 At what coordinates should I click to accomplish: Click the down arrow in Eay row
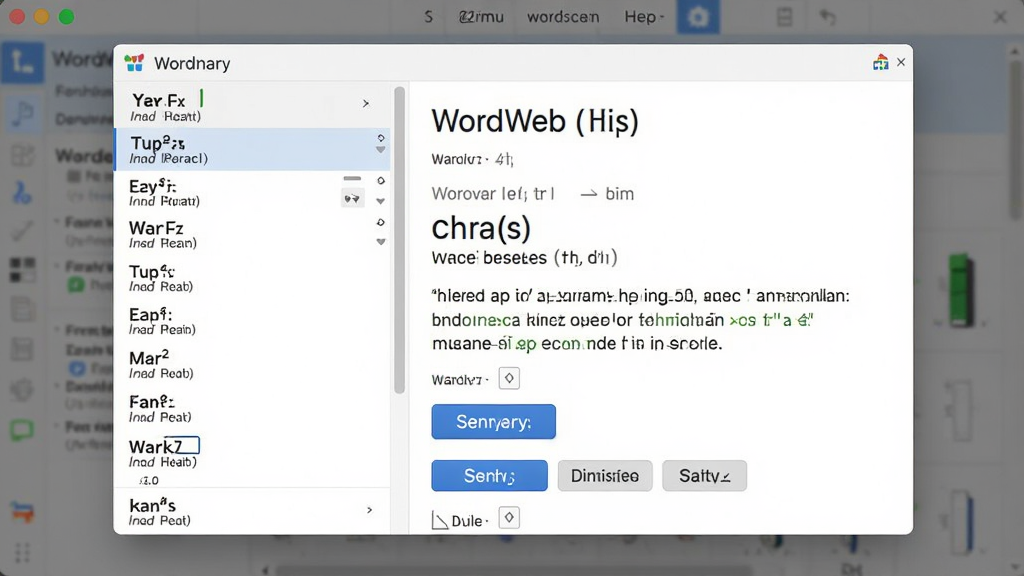coord(381,201)
